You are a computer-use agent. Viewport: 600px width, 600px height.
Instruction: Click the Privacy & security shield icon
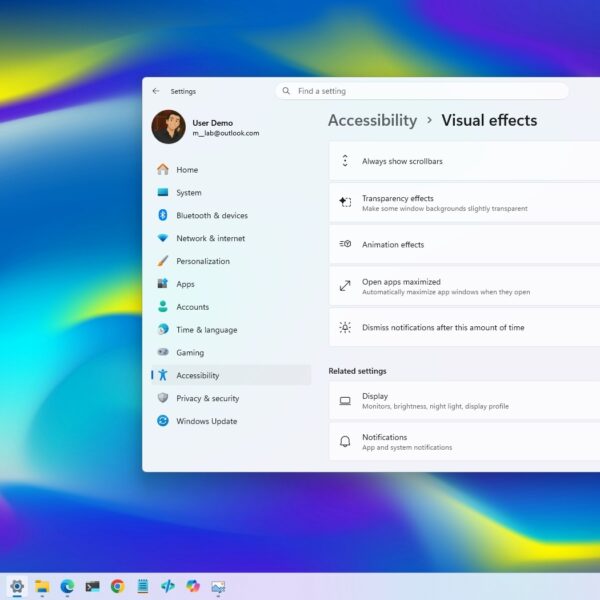(163, 398)
